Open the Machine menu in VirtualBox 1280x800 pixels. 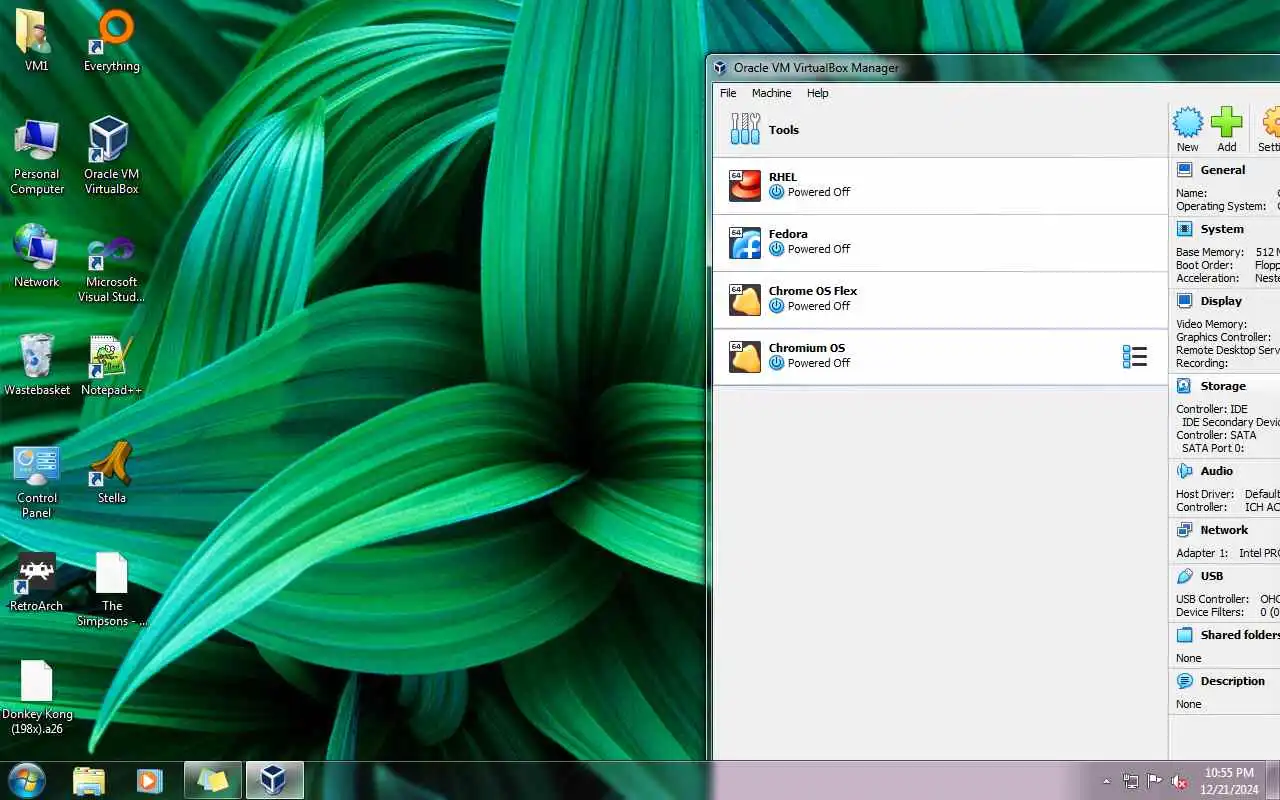point(771,93)
